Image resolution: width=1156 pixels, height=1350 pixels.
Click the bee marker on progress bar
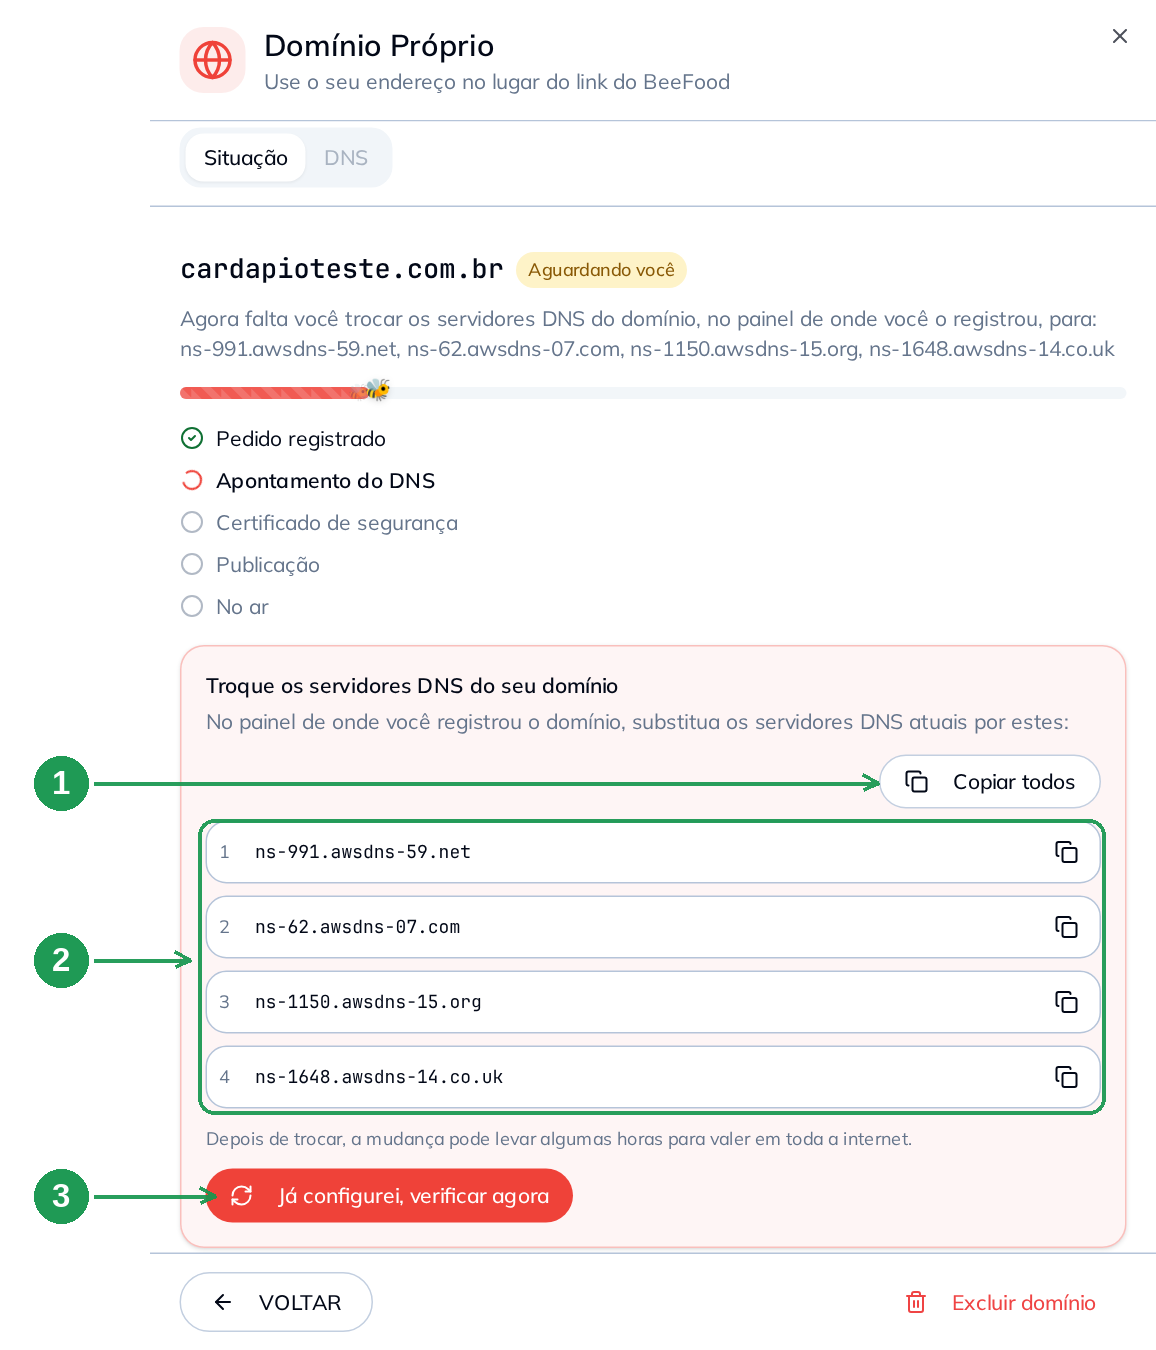pyautogui.click(x=377, y=390)
